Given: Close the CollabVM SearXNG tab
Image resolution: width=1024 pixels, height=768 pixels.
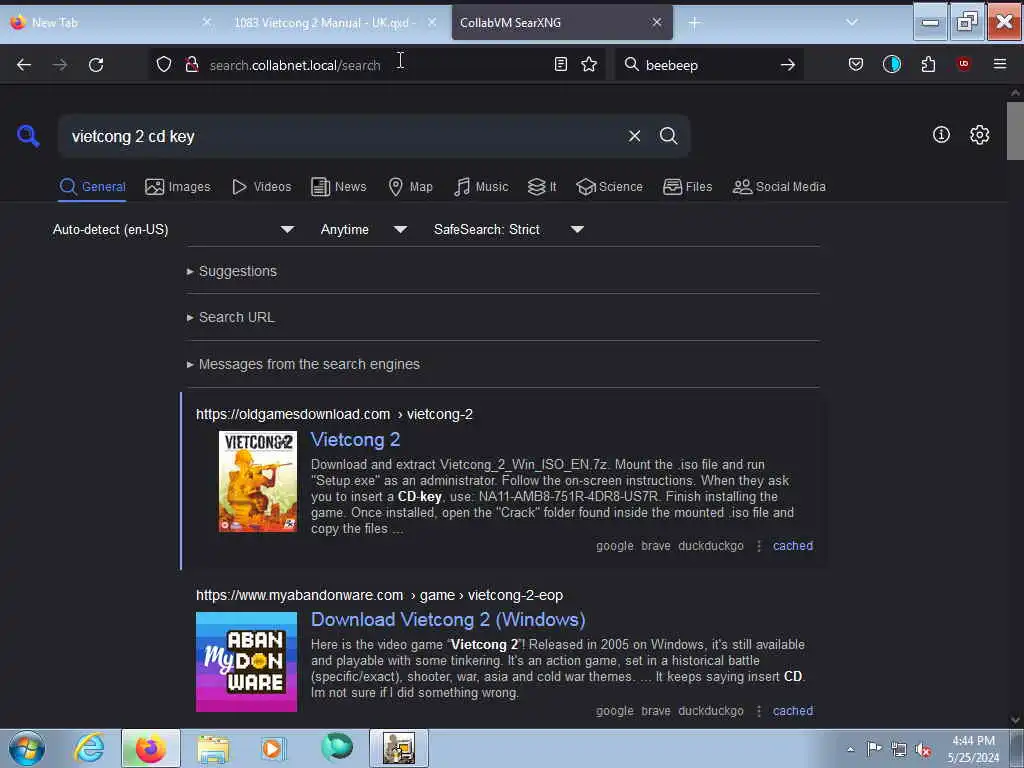Looking at the screenshot, I should tap(657, 22).
